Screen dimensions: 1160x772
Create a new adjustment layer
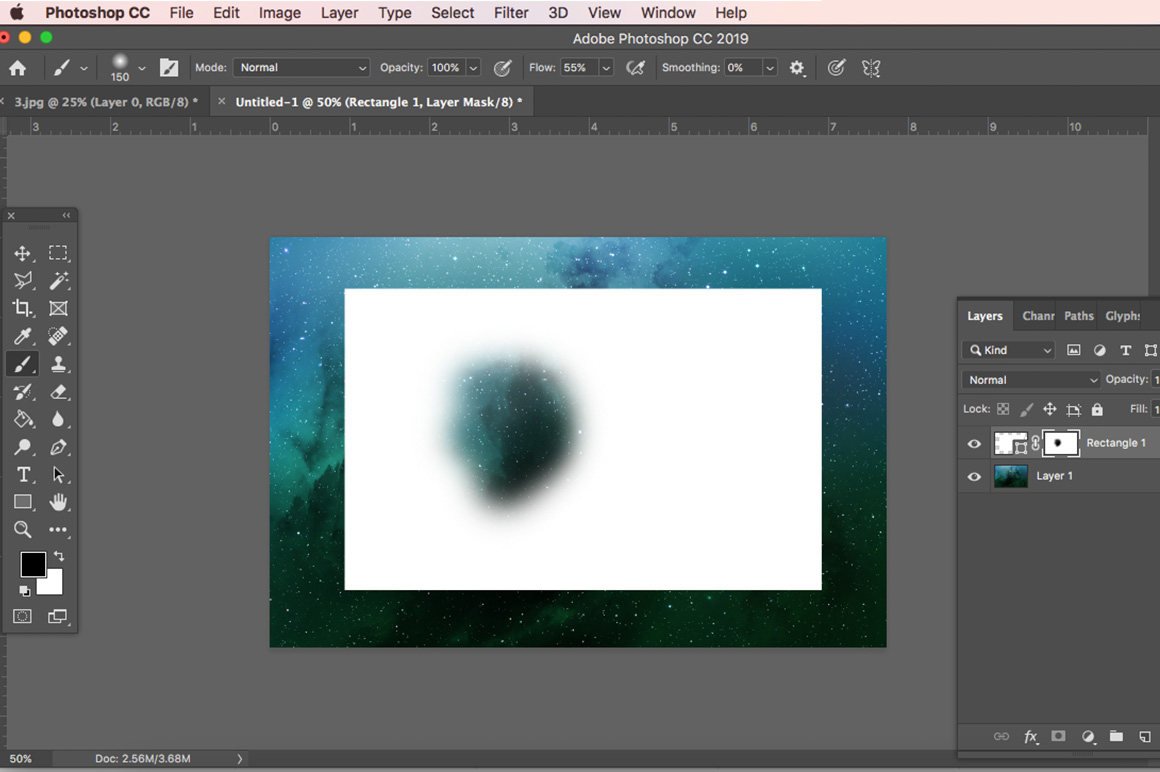1088,737
